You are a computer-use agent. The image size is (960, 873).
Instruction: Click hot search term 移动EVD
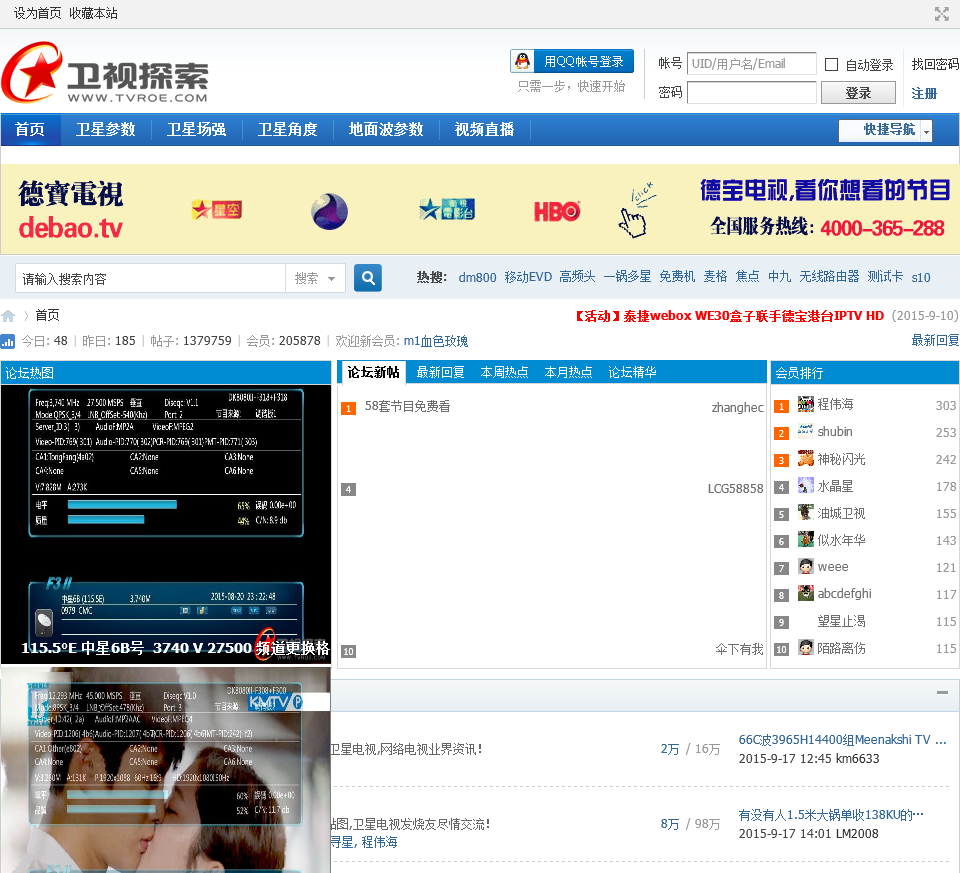(528, 277)
